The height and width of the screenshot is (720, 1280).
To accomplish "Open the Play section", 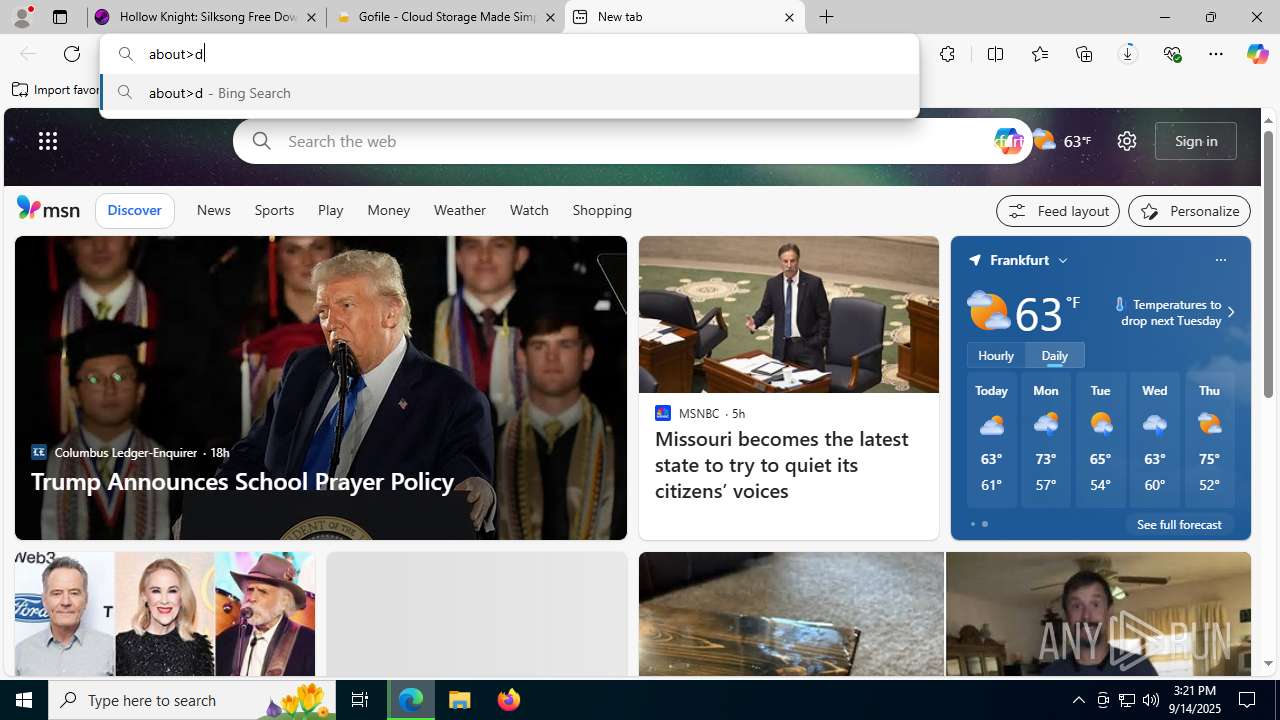I will click(x=330, y=210).
